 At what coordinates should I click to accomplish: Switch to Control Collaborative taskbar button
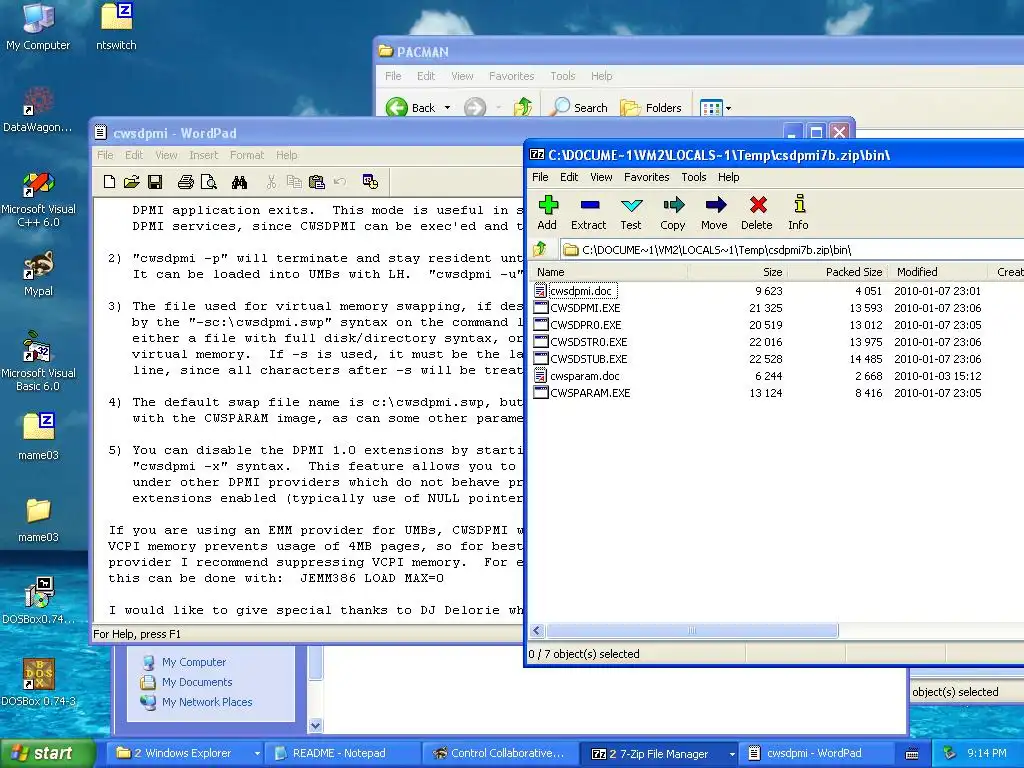coord(500,754)
